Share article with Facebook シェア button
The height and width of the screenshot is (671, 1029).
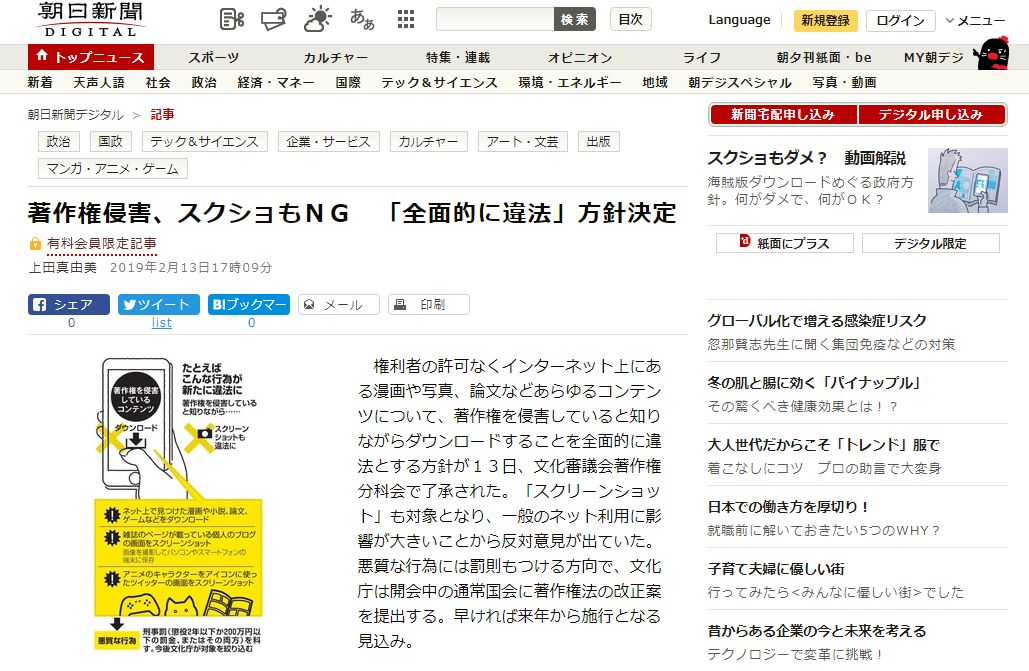click(x=69, y=305)
